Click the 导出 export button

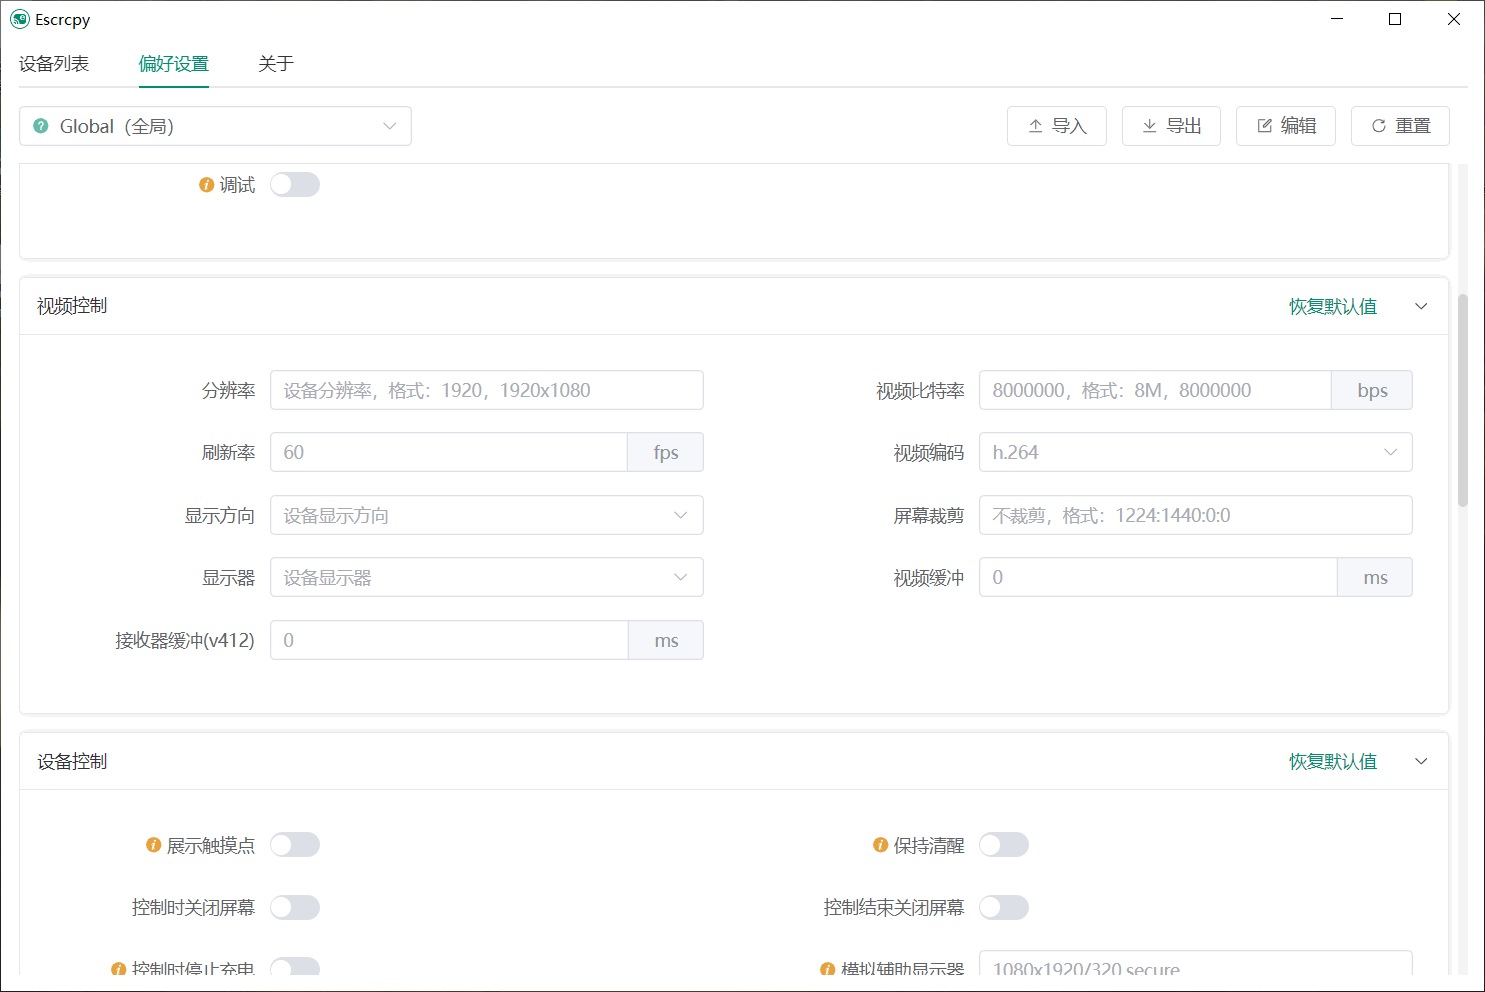click(1171, 126)
